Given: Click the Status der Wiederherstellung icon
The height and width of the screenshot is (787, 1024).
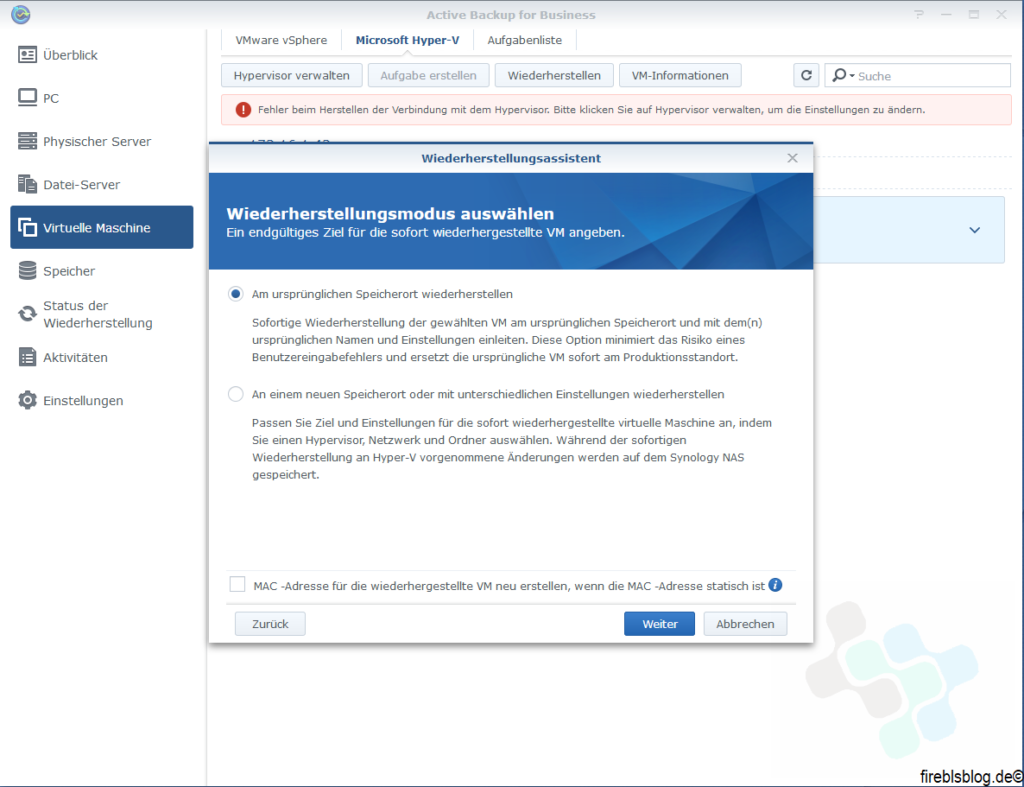Looking at the screenshot, I should (27, 314).
